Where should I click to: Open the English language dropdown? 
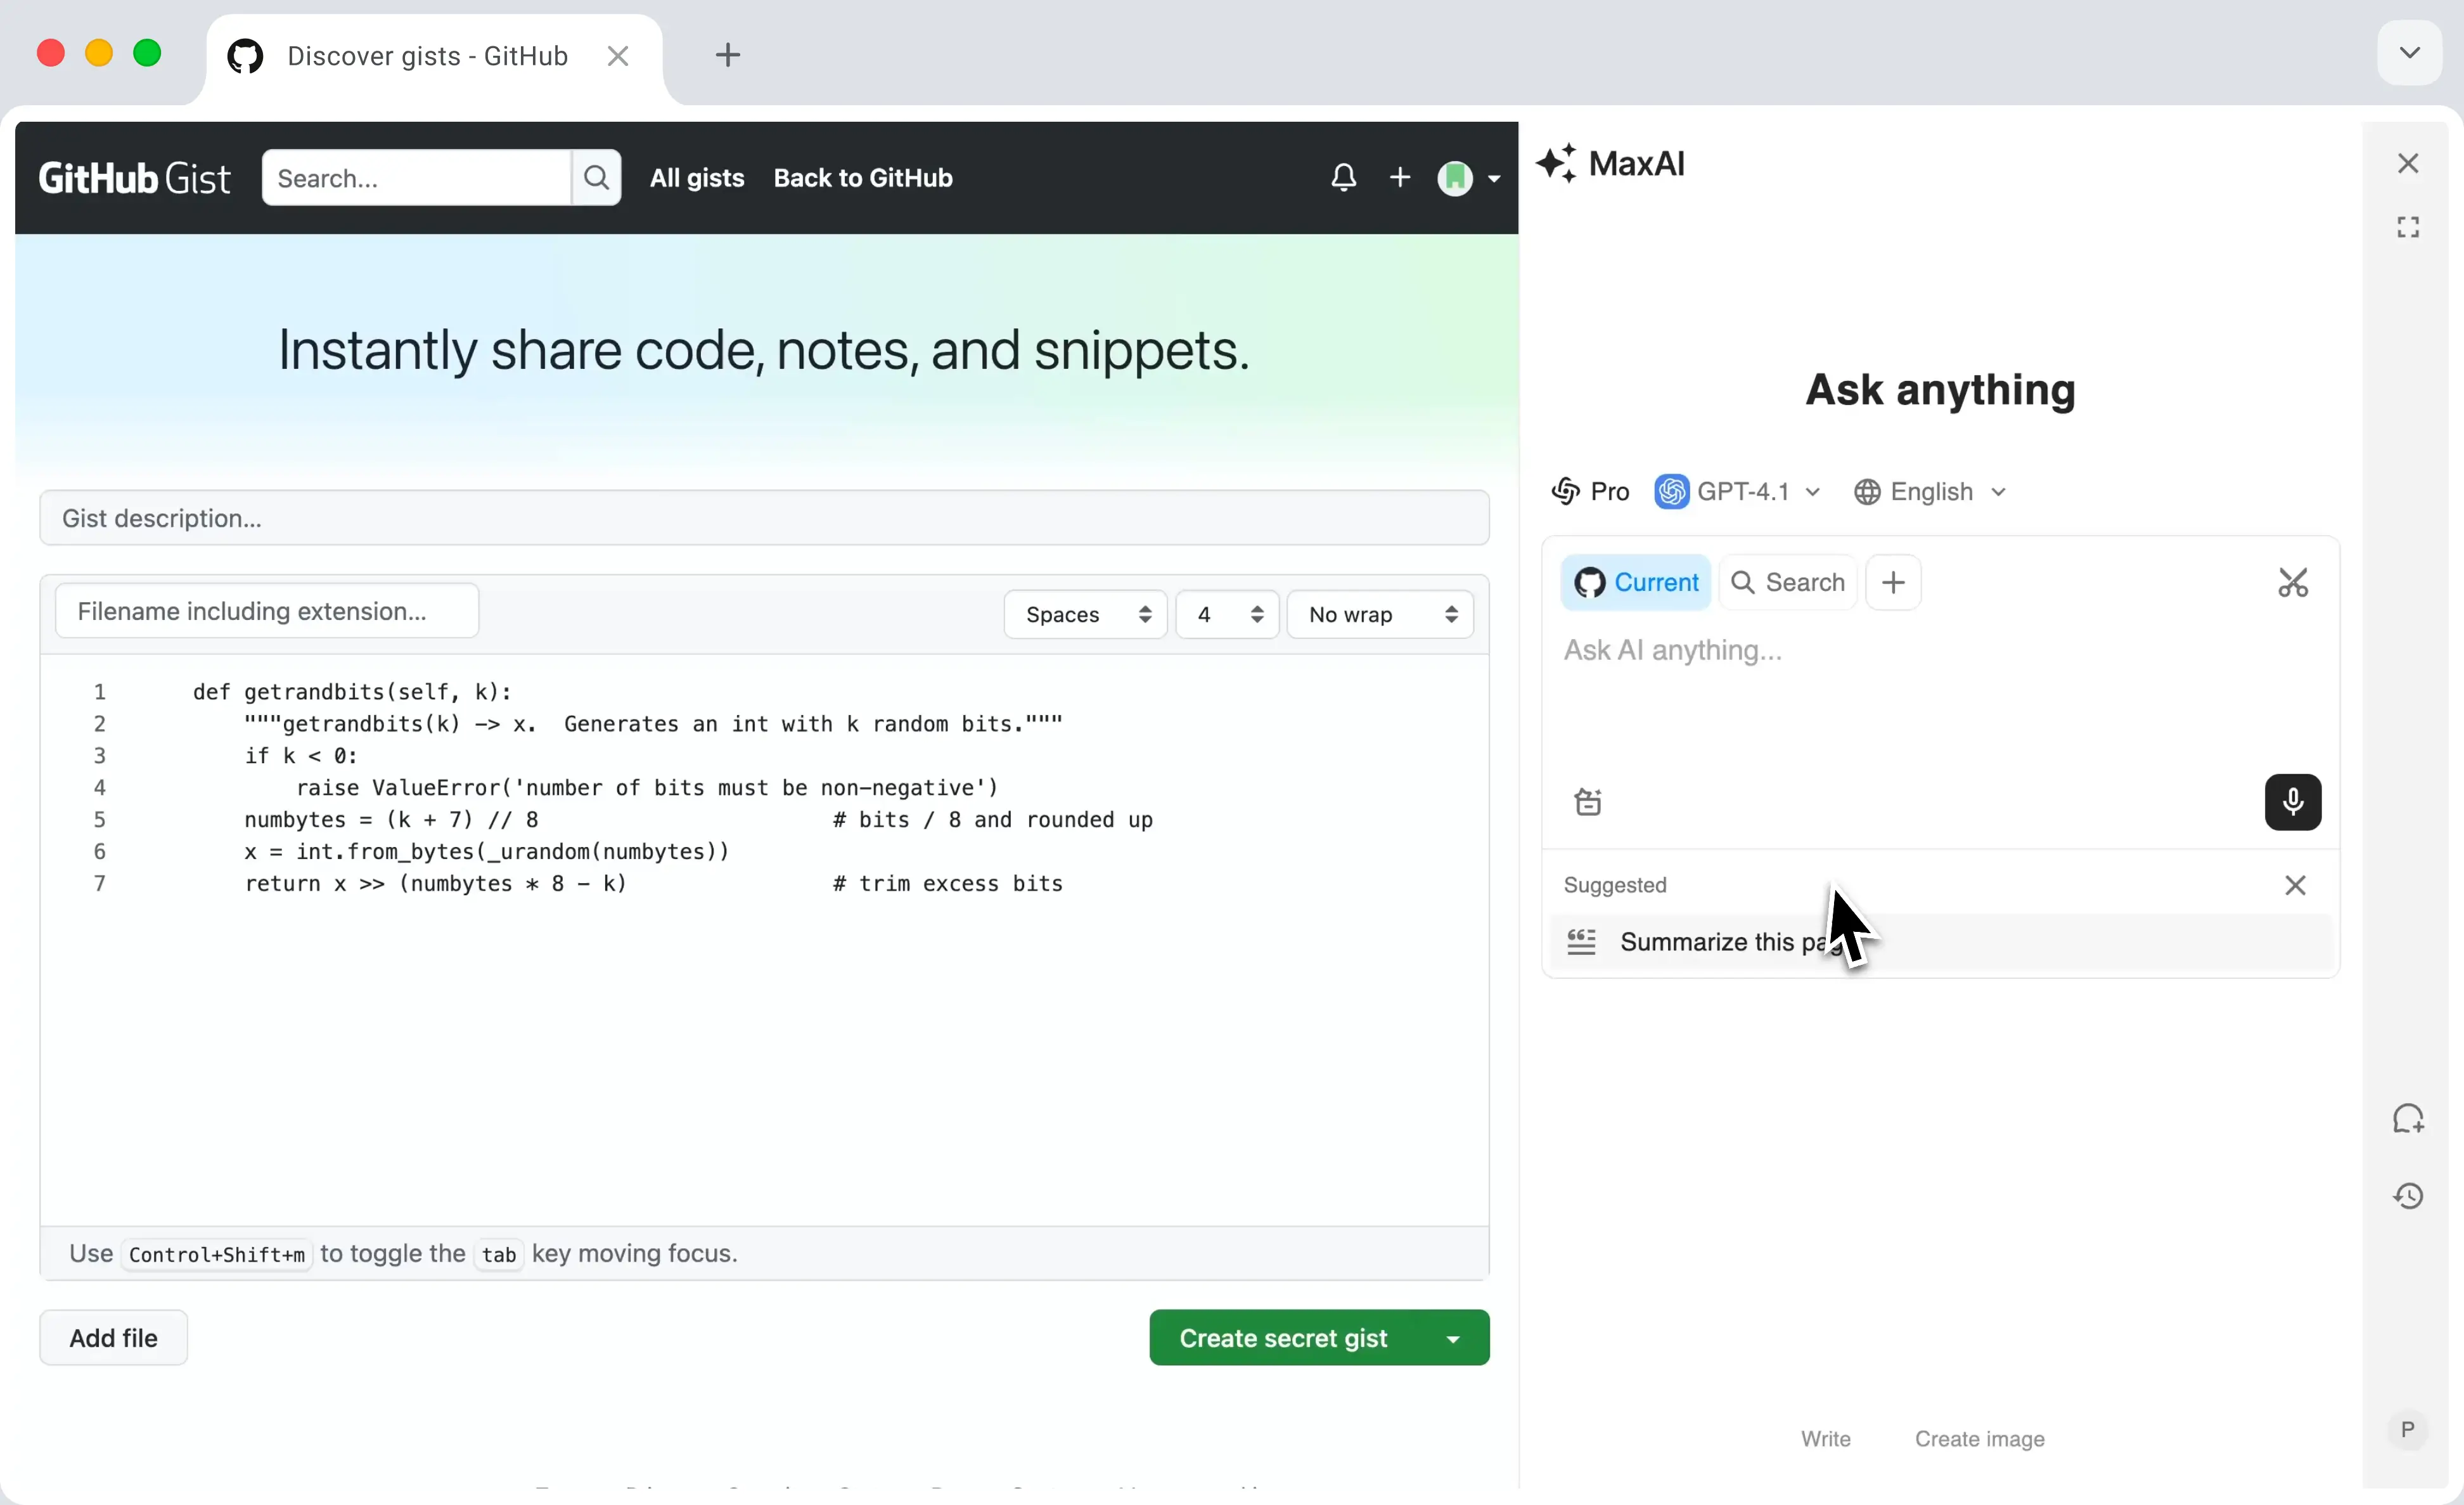point(1930,492)
